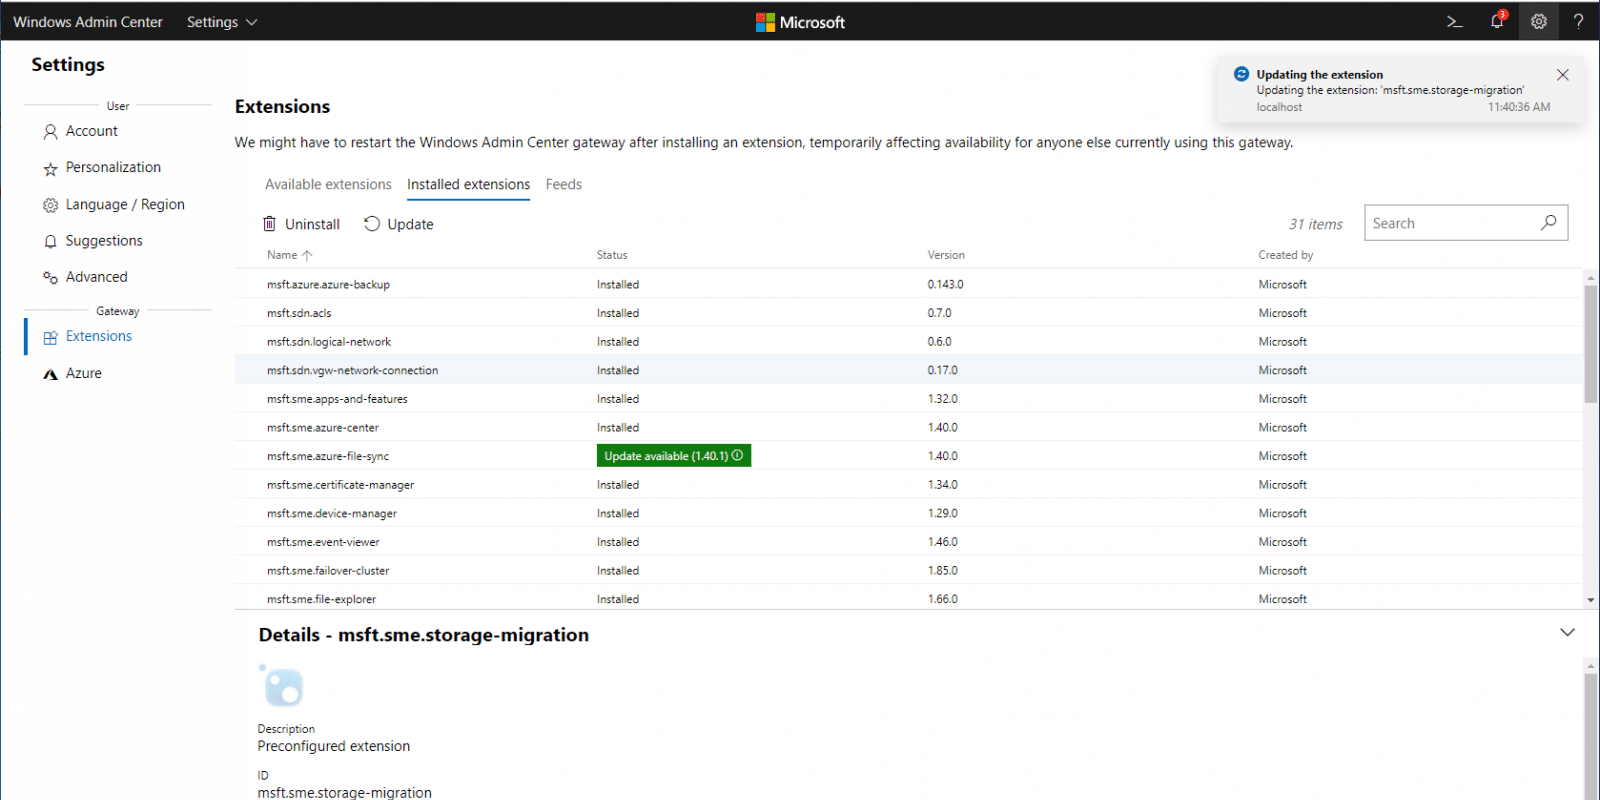Click the Language / Region gear icon
The height and width of the screenshot is (800, 1600).
coord(50,205)
